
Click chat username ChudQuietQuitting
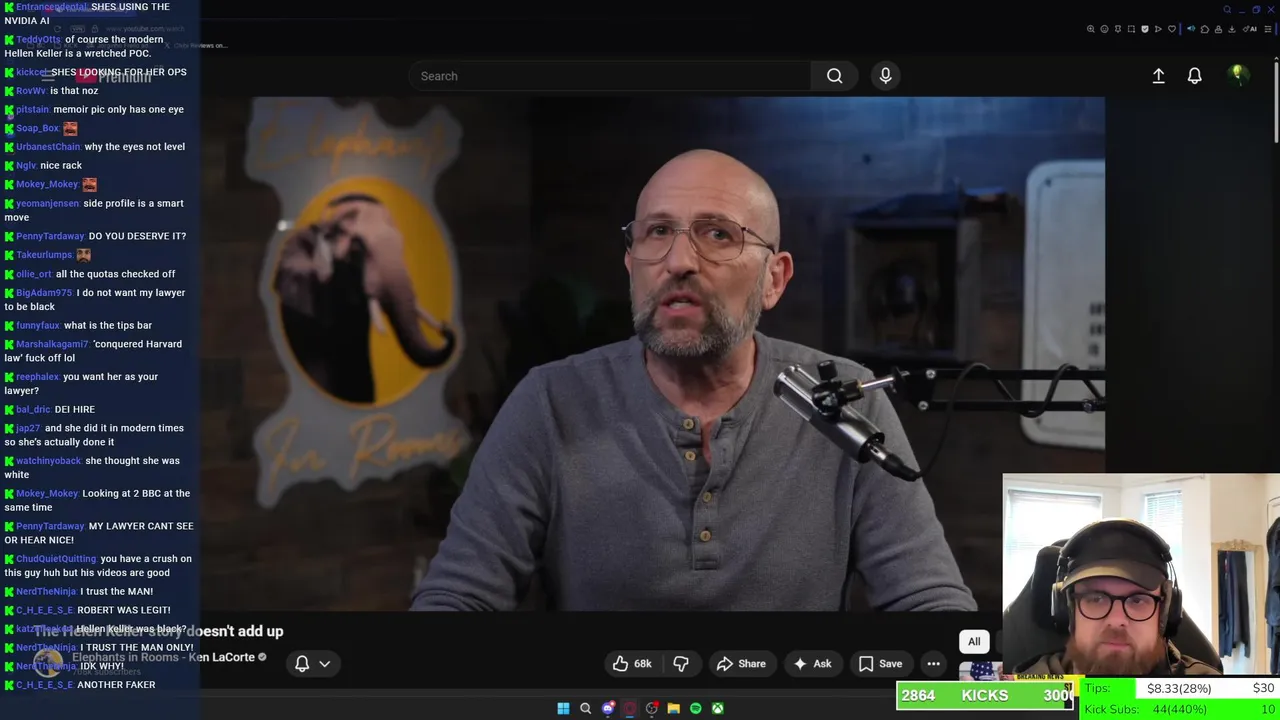[56, 559]
